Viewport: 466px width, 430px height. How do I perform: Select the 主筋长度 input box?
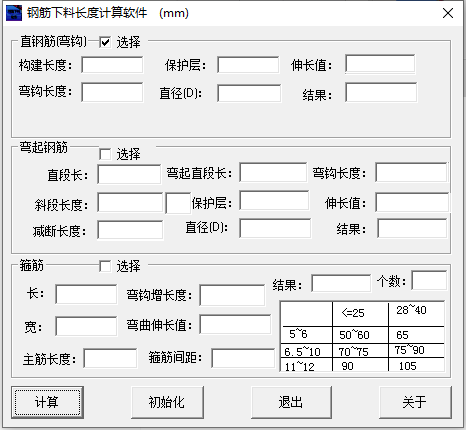click(x=110, y=358)
